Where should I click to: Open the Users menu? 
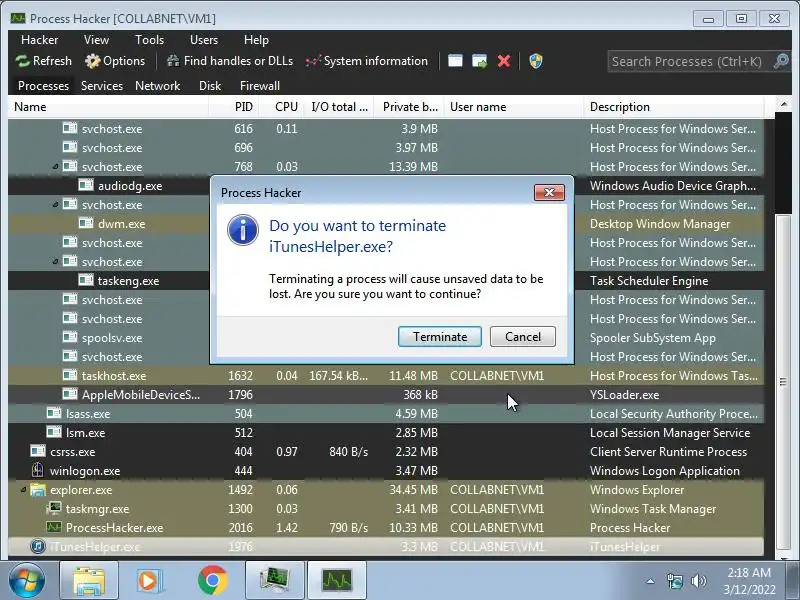coord(204,40)
